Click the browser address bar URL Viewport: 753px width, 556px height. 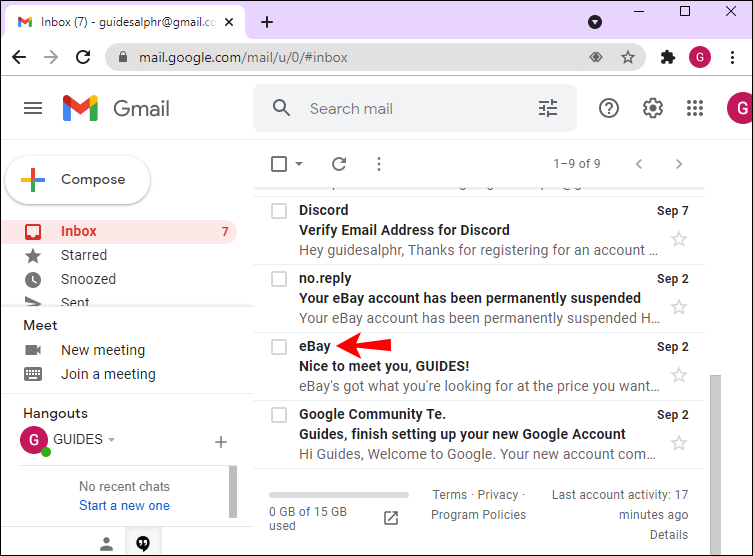243,58
